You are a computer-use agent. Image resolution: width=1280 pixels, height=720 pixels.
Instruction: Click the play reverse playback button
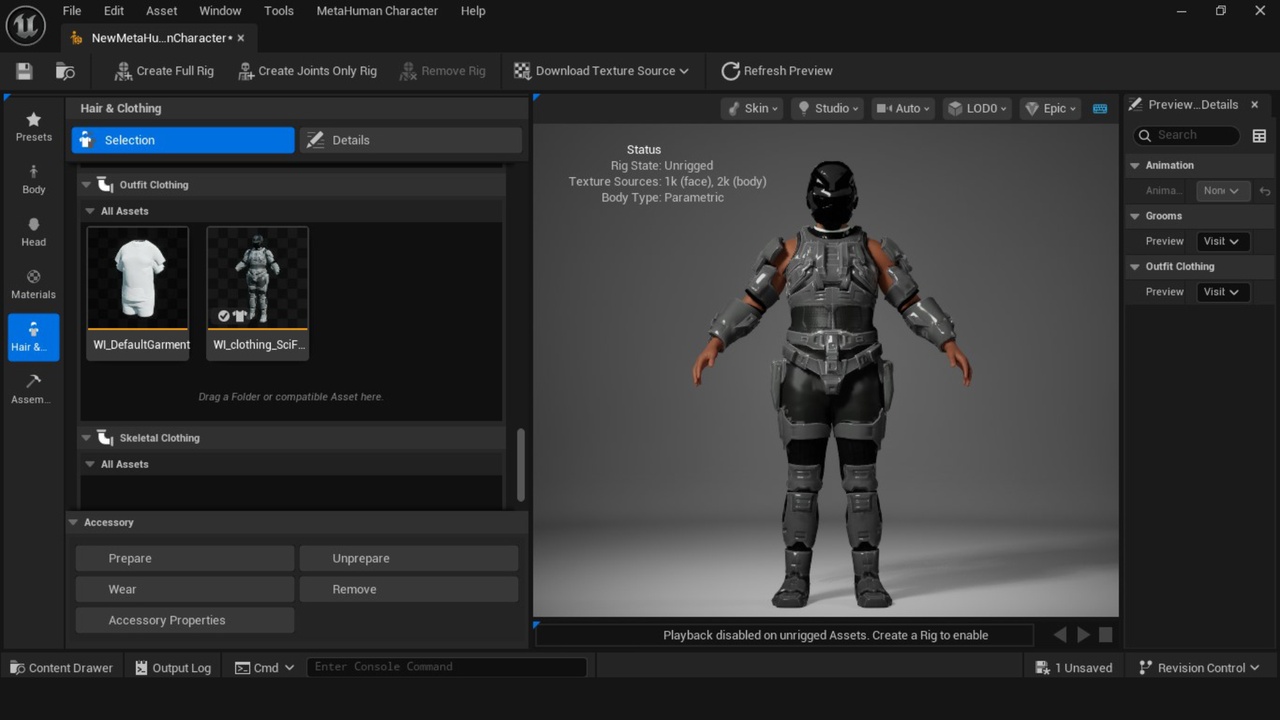click(1060, 635)
